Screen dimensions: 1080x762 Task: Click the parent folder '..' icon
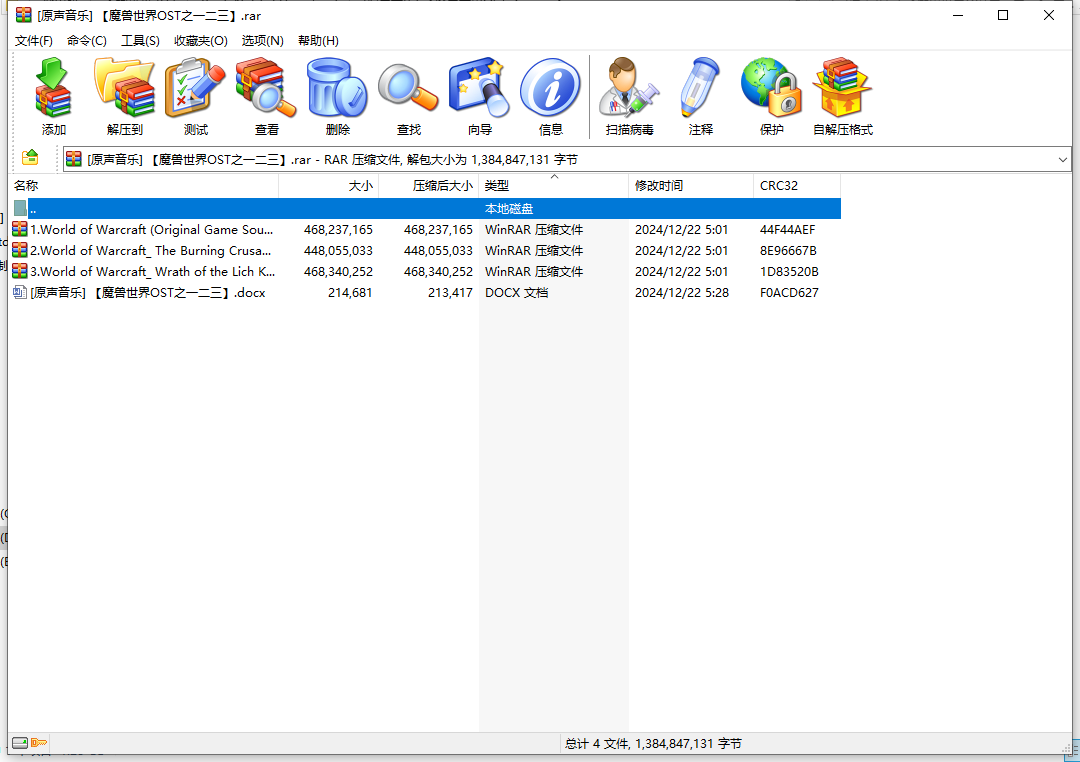coord(20,208)
